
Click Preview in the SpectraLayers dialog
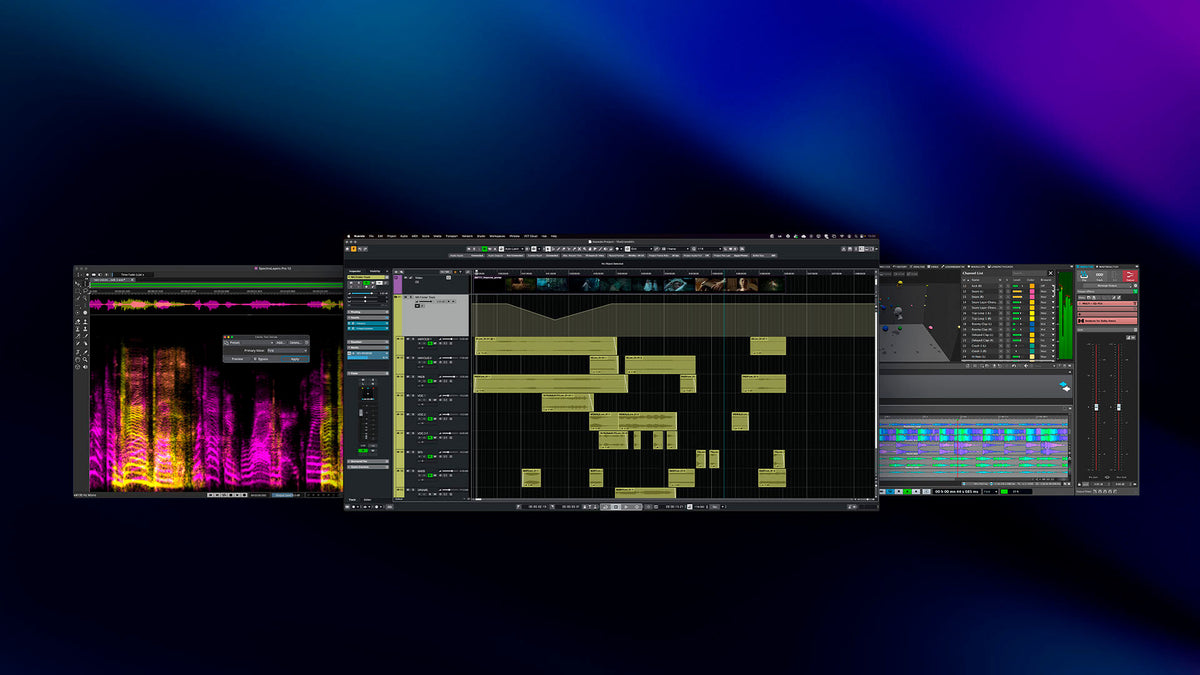click(238, 359)
